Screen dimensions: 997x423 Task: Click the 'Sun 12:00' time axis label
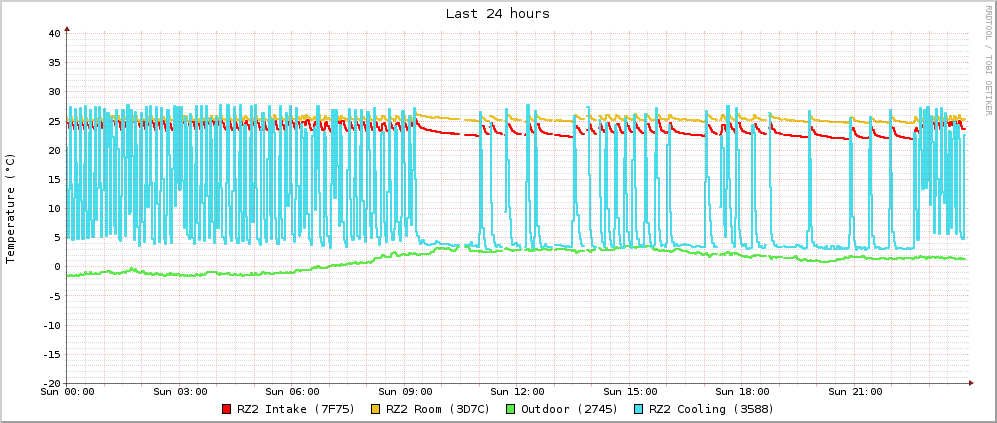[x=518, y=391]
